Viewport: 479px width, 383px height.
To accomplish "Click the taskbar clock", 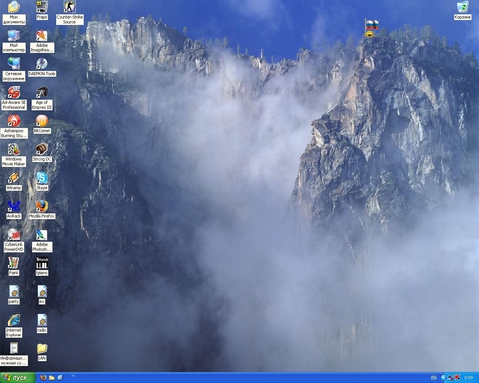I will click(x=469, y=378).
